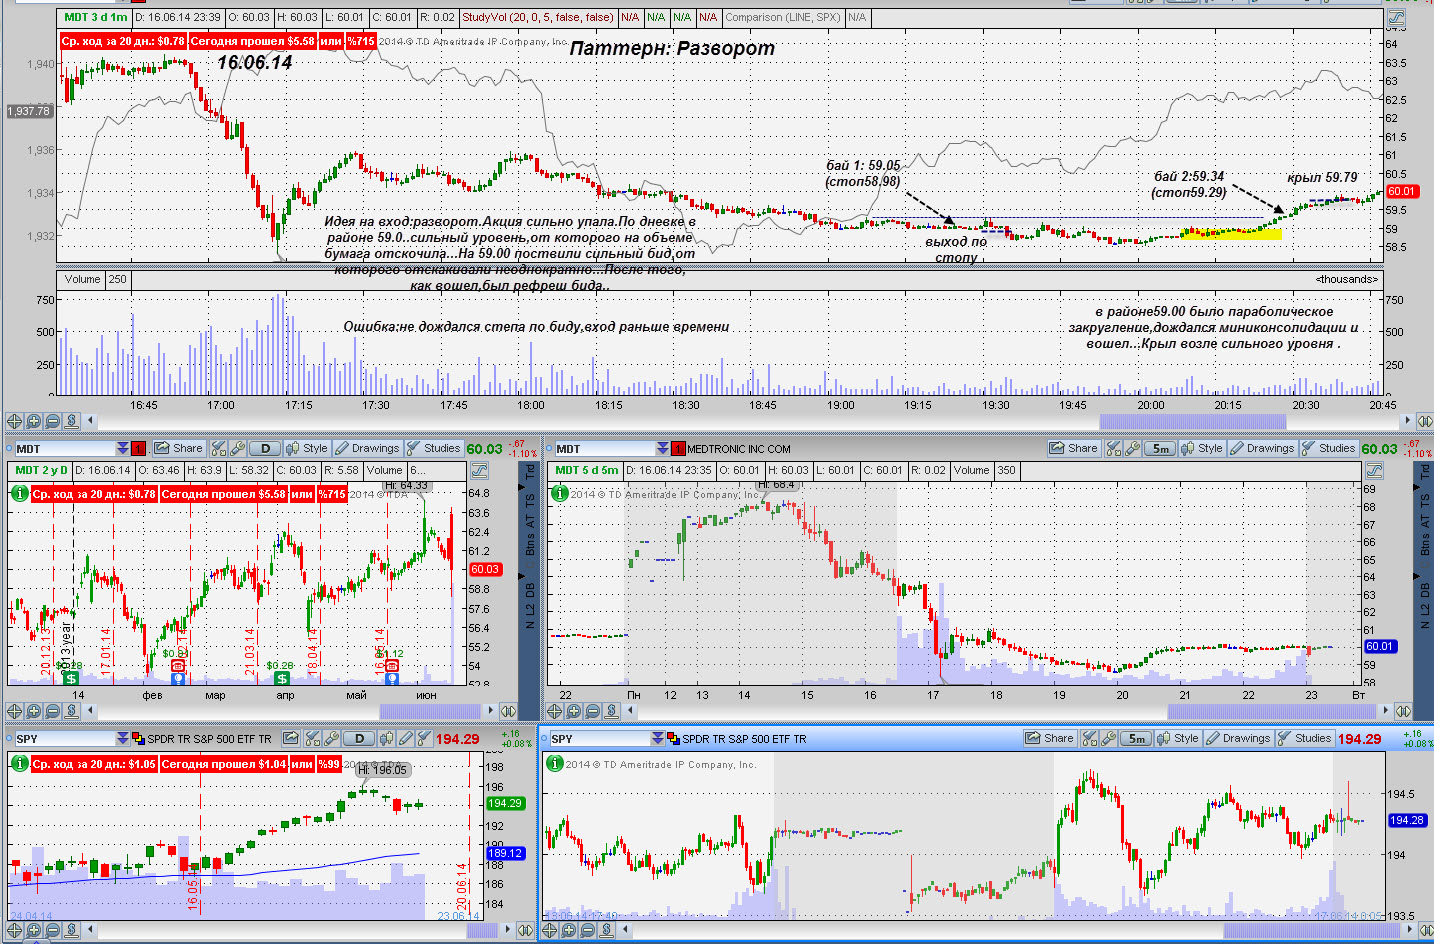The height and width of the screenshot is (944, 1434).
Task: Zoom in on the MDT daily chart
Action: 33,711
